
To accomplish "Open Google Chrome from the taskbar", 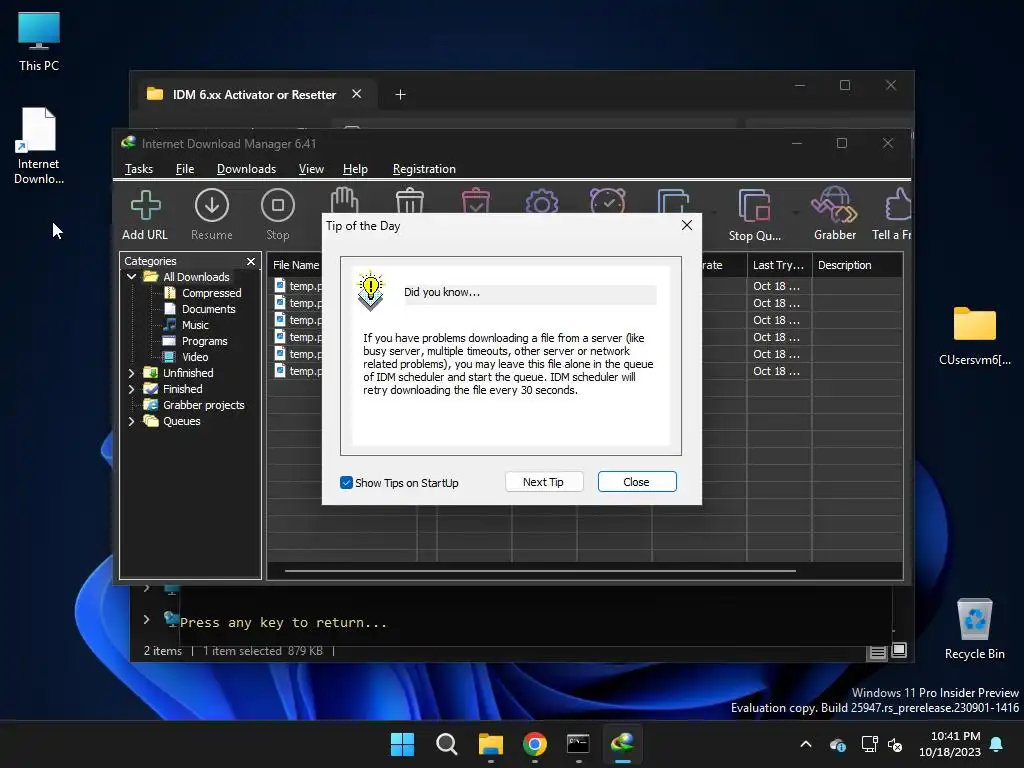I will (x=535, y=744).
